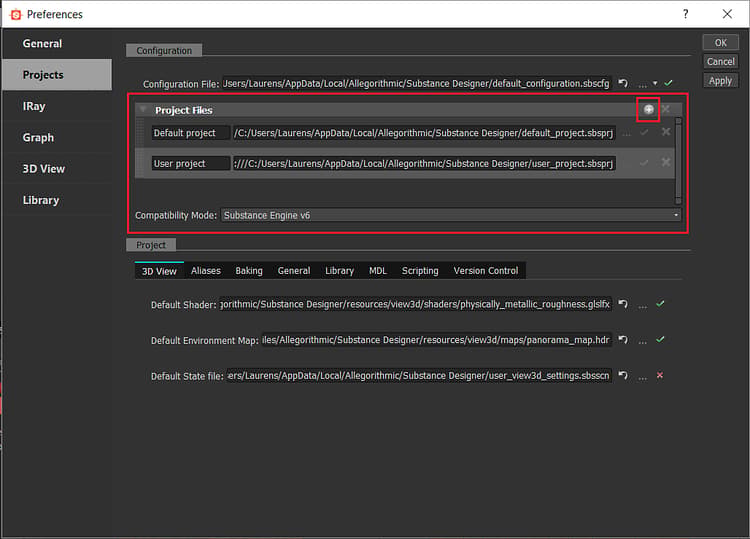
Task: Click green checkmark beside Default Environment Map
Action: point(660,340)
